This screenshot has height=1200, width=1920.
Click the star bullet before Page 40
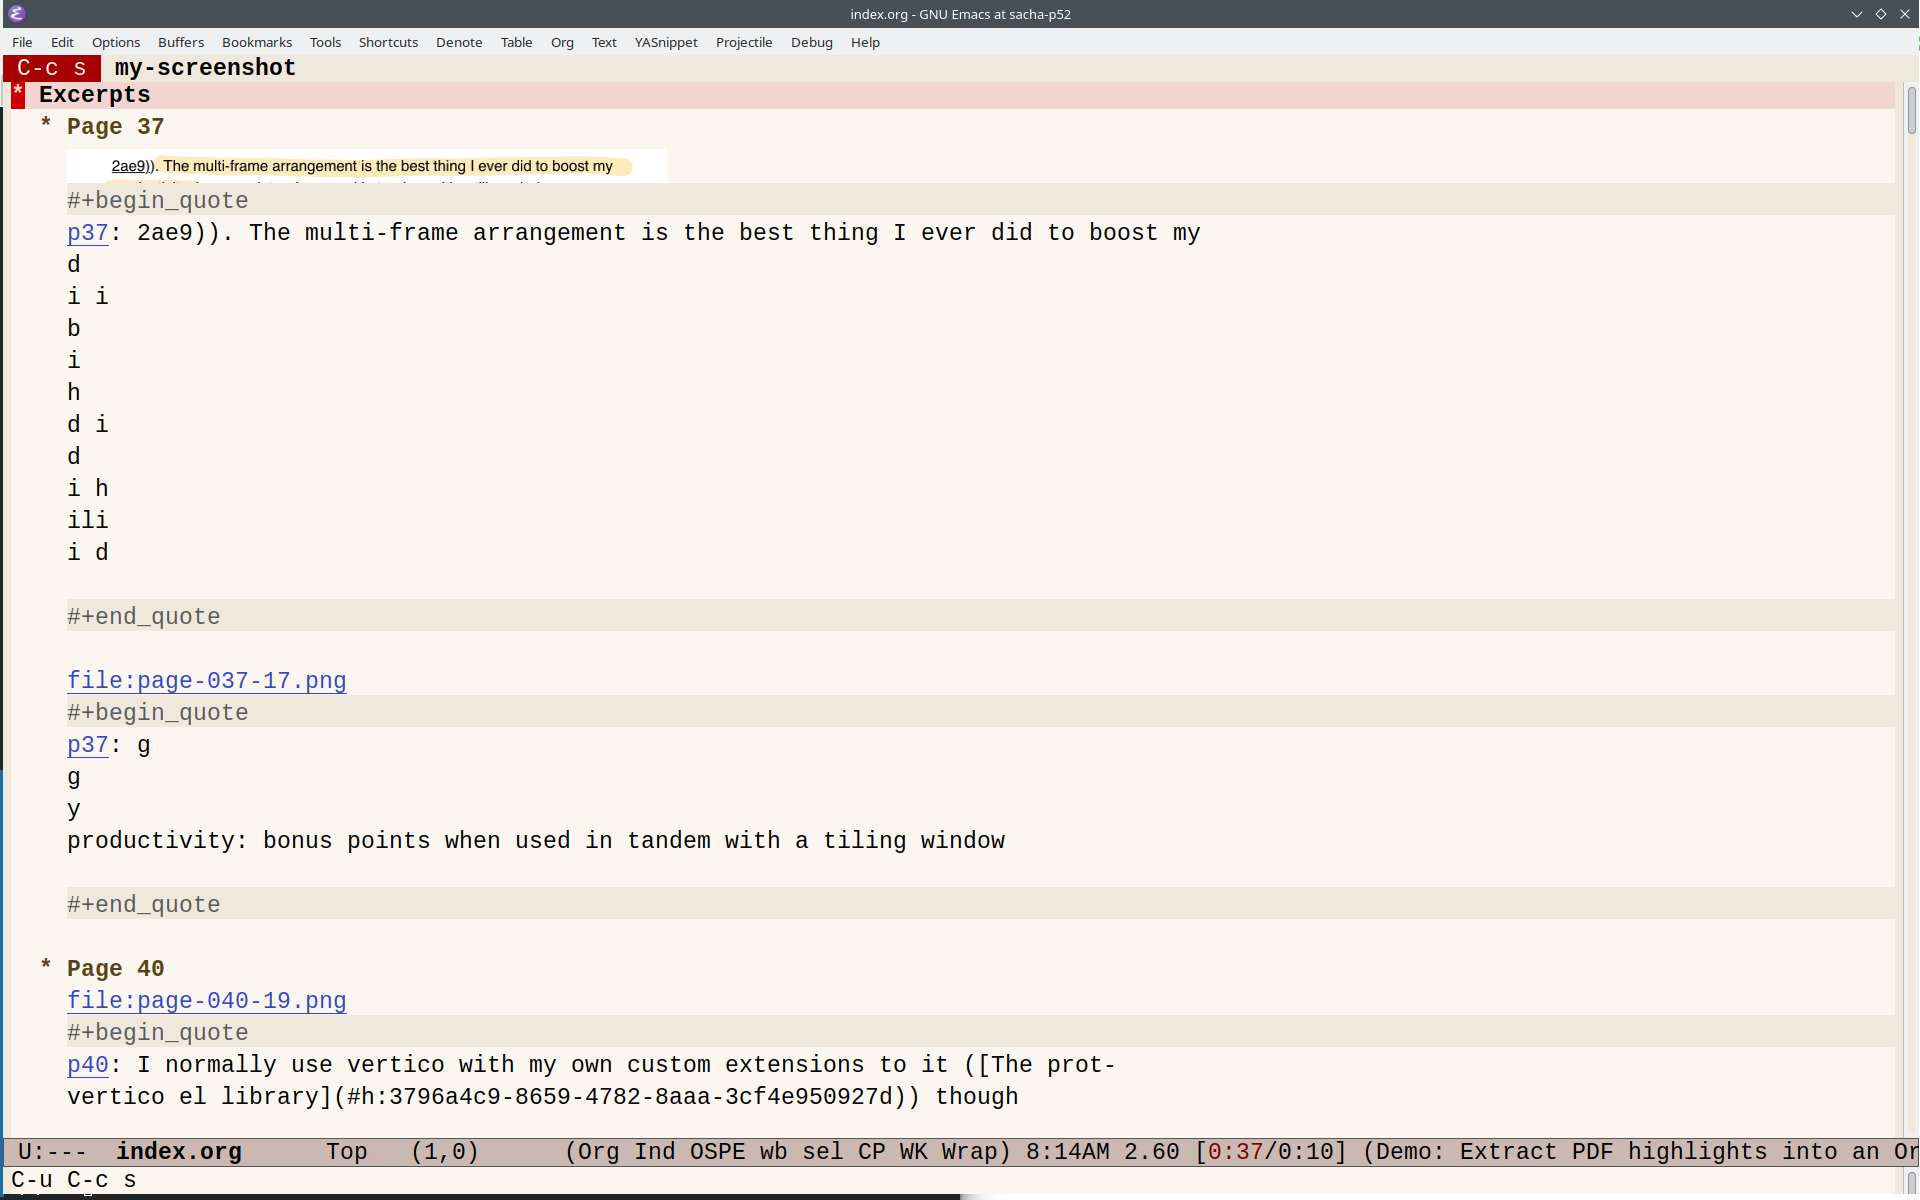tap(46, 966)
